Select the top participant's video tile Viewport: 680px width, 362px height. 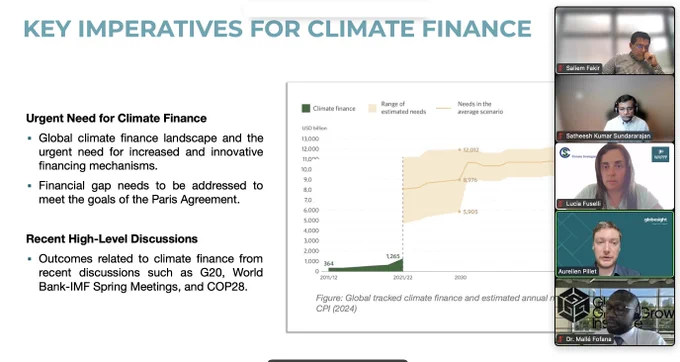coord(615,41)
